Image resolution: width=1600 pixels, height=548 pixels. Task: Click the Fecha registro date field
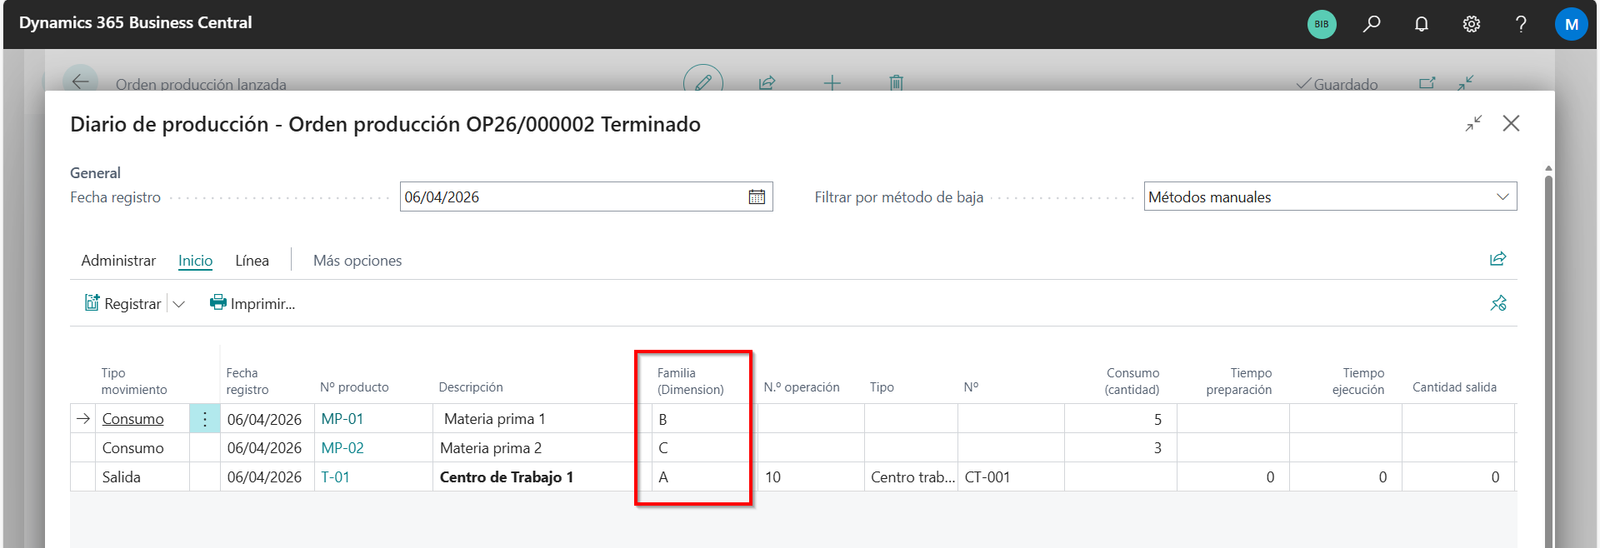click(572, 197)
